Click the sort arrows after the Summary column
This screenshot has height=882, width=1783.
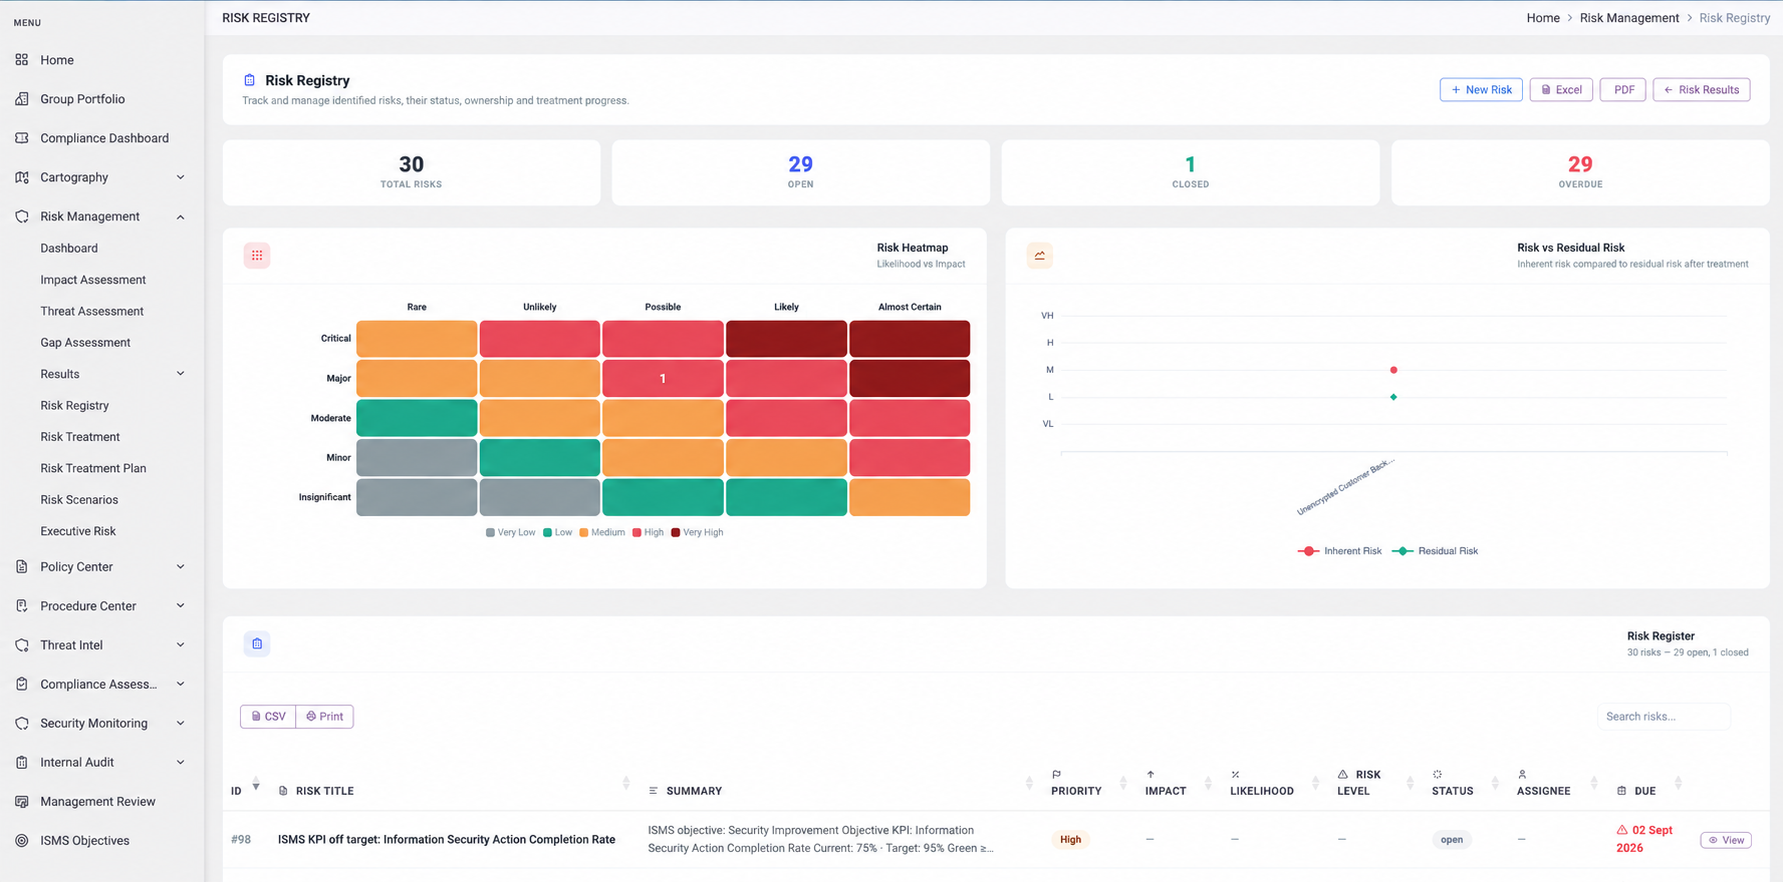[x=1029, y=783]
